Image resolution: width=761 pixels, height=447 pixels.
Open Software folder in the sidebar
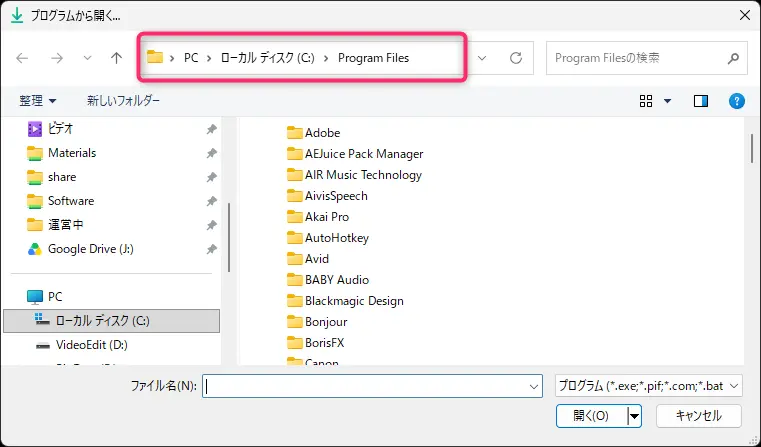tap(71, 201)
